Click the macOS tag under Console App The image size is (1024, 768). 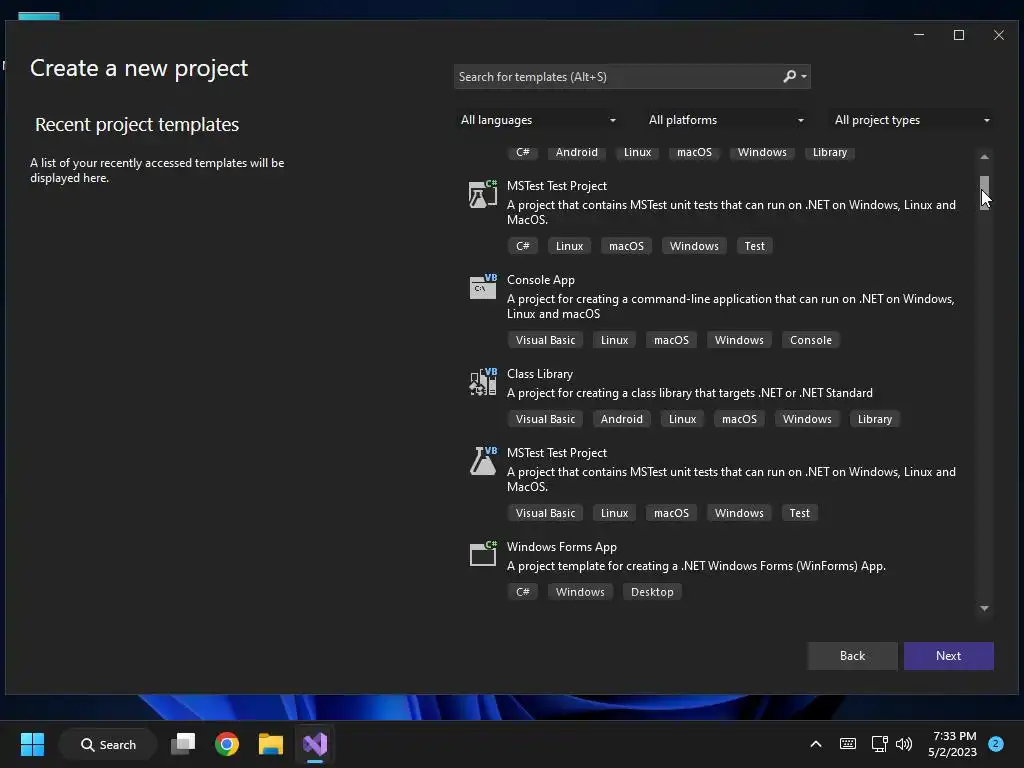click(x=671, y=340)
